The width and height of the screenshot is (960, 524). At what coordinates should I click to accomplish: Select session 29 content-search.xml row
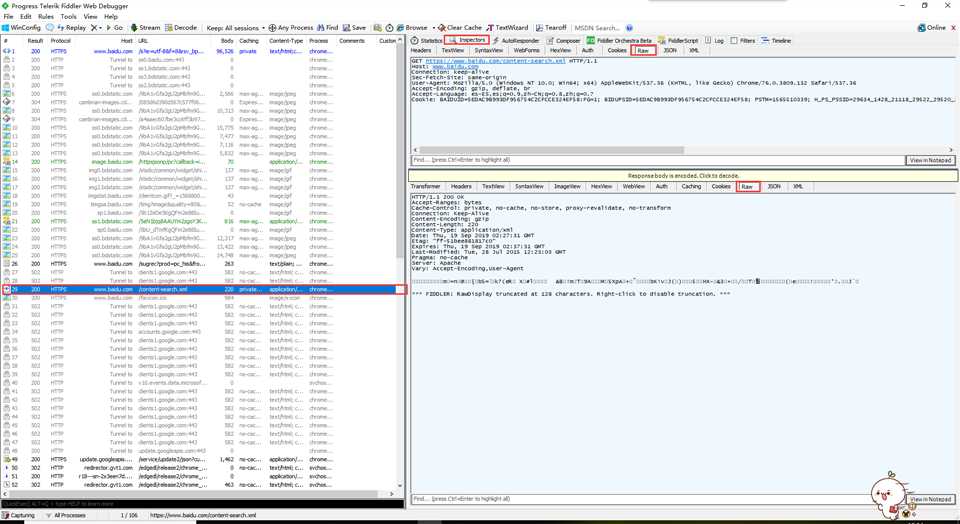[x=202, y=289]
